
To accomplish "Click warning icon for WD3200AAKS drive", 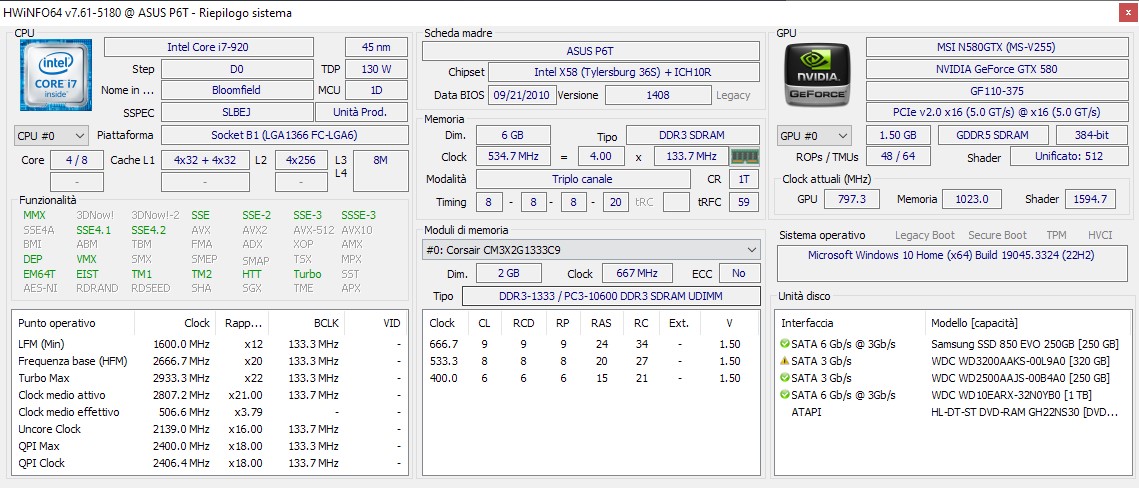I will (x=785, y=361).
